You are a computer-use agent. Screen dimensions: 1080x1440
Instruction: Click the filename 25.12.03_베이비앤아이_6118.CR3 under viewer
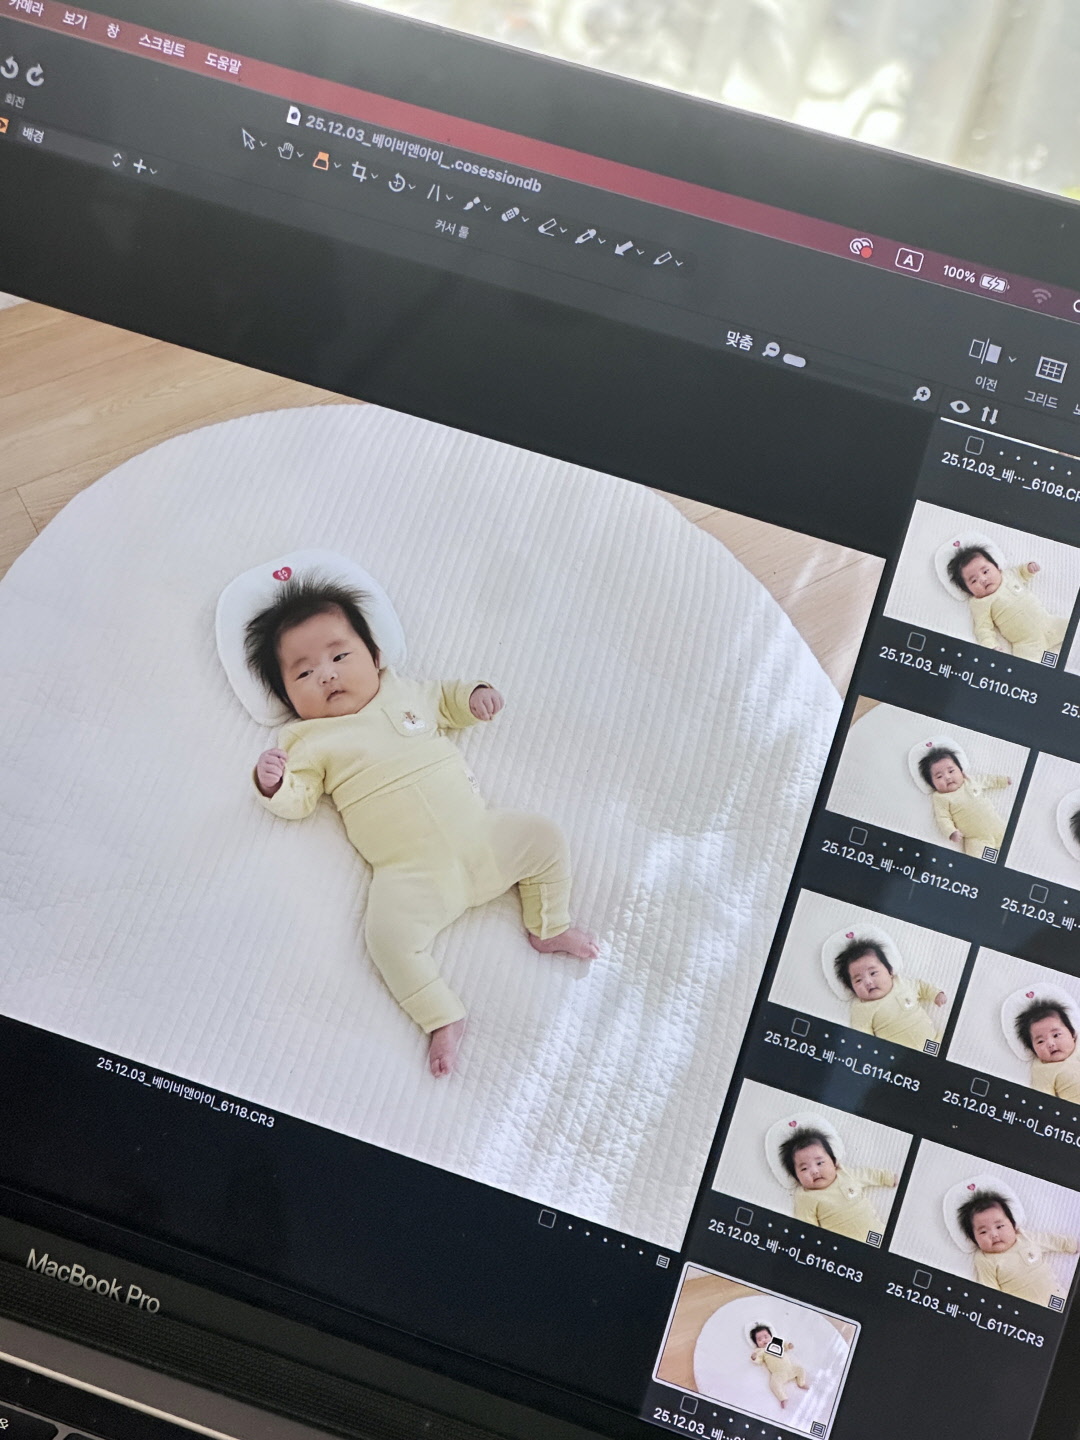[185, 1091]
